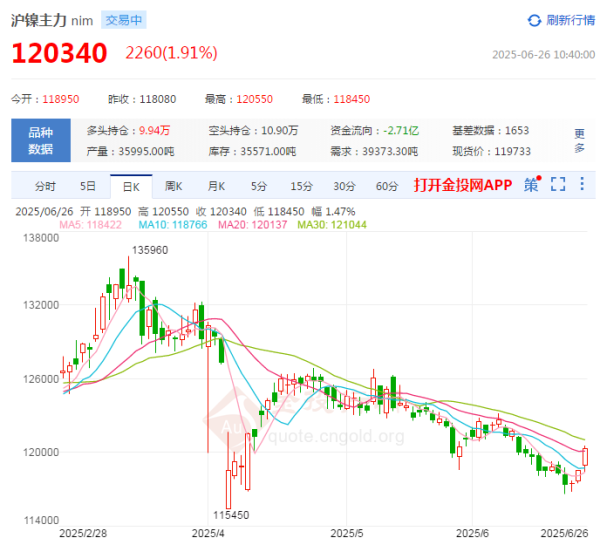The width and height of the screenshot is (600, 538).
Task: Click the 2025/4 date axis label
Action: coord(208,533)
